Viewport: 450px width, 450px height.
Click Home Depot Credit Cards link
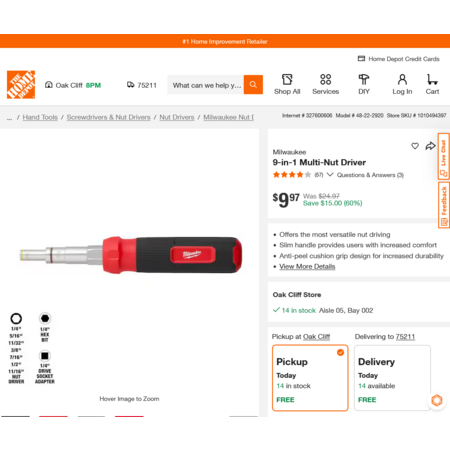[x=399, y=59]
